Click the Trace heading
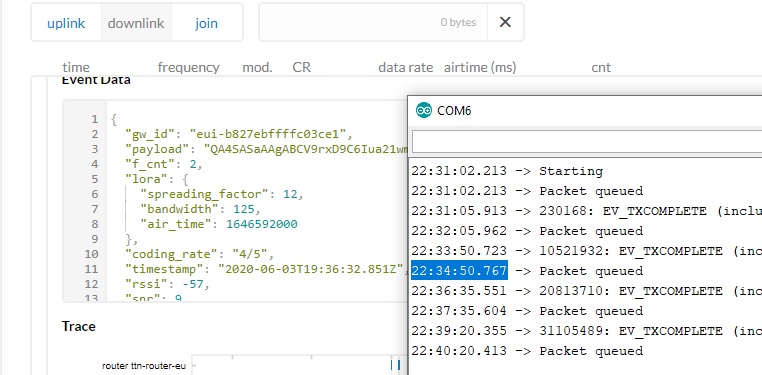The height and width of the screenshot is (375, 762). click(x=79, y=326)
